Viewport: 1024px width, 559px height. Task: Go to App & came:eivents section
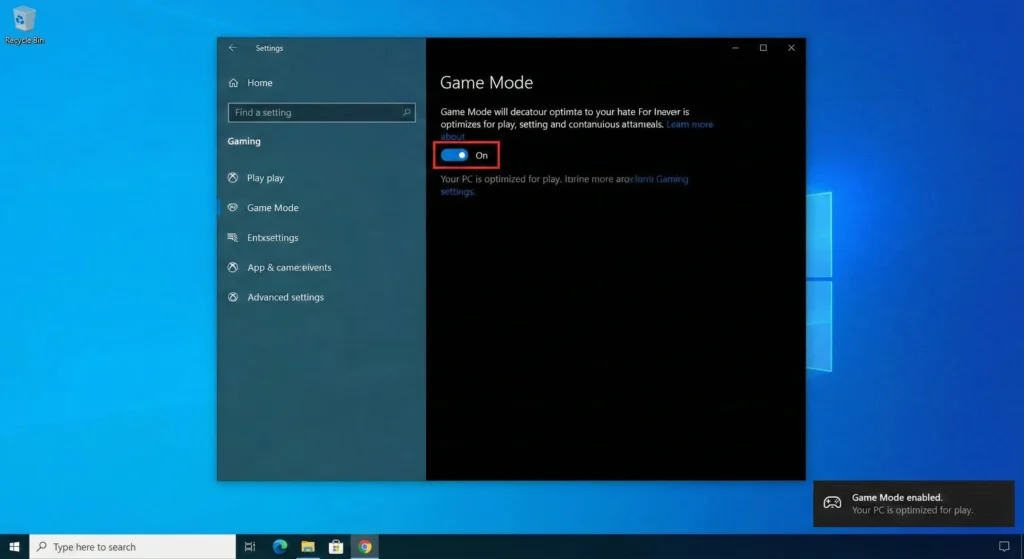(289, 267)
